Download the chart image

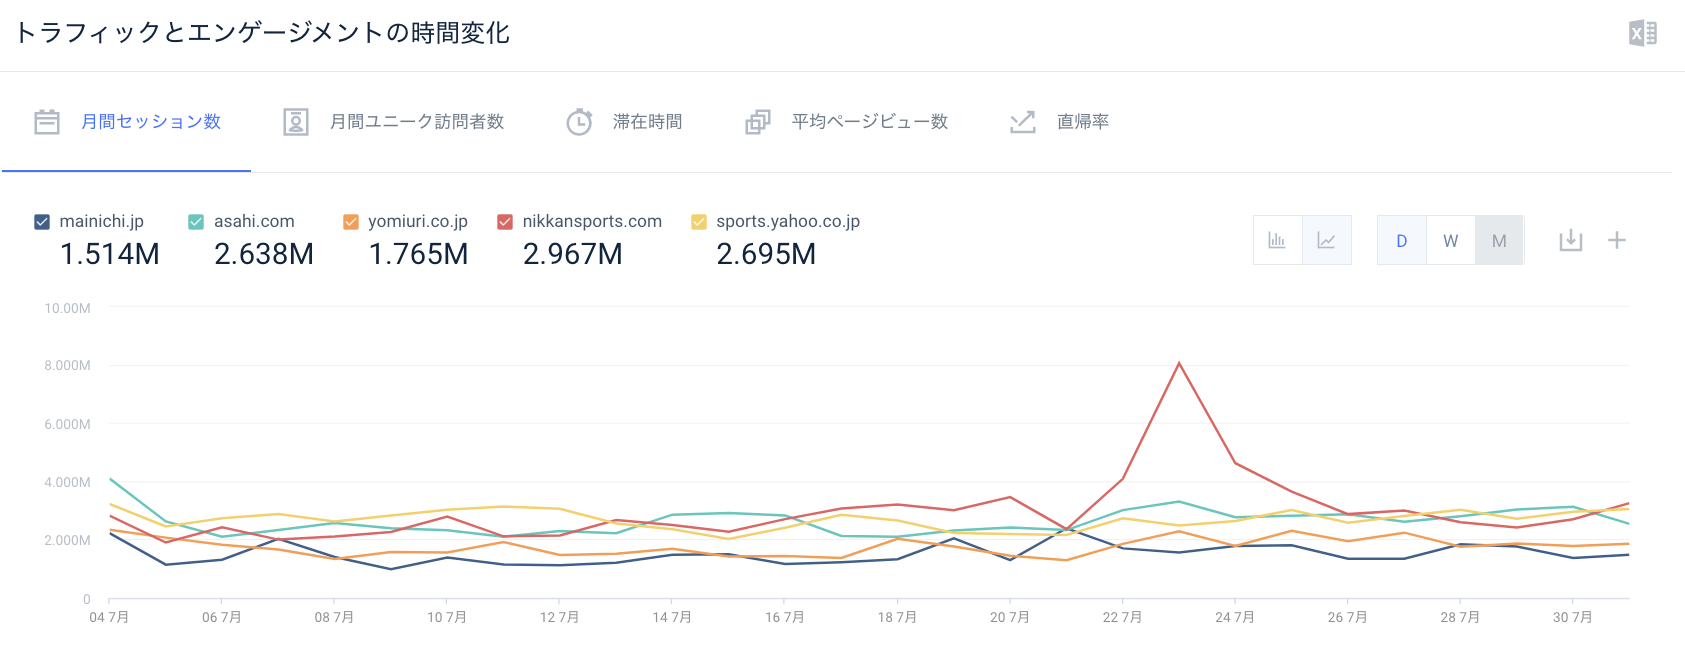1570,240
